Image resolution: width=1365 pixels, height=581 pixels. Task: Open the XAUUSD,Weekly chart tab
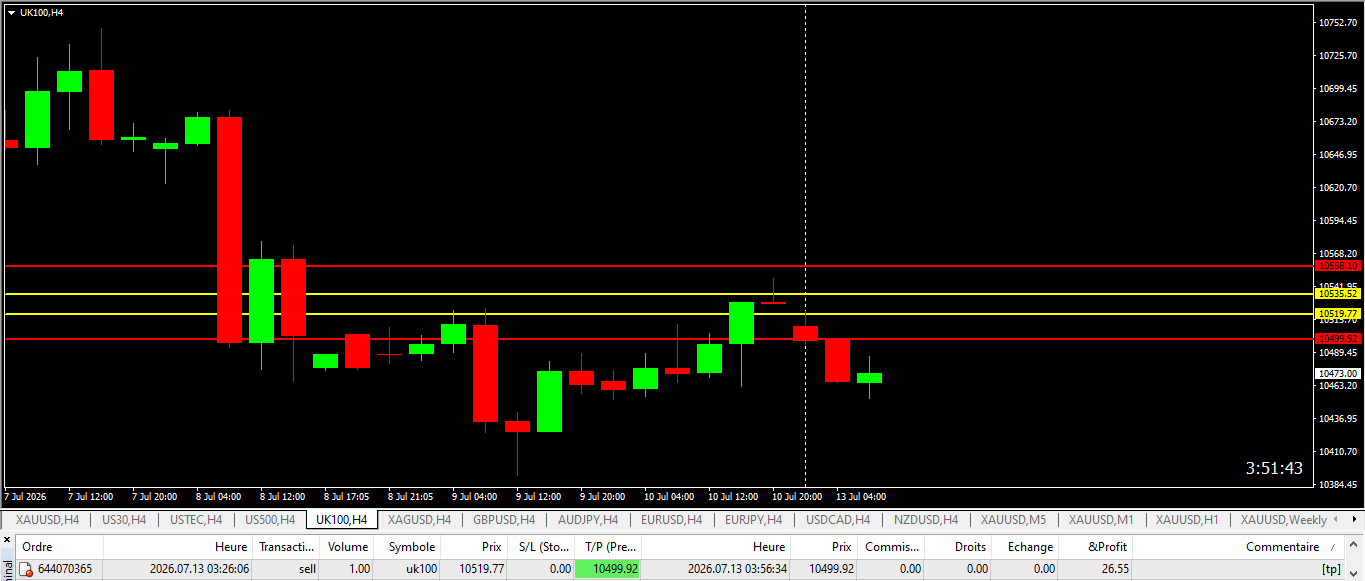pos(1284,520)
